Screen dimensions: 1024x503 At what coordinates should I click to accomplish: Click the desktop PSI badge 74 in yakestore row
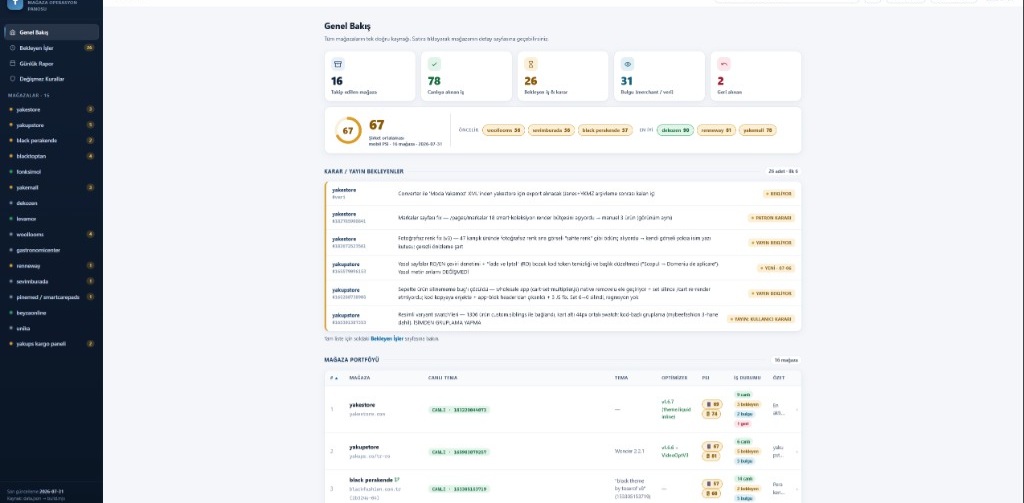711,414
